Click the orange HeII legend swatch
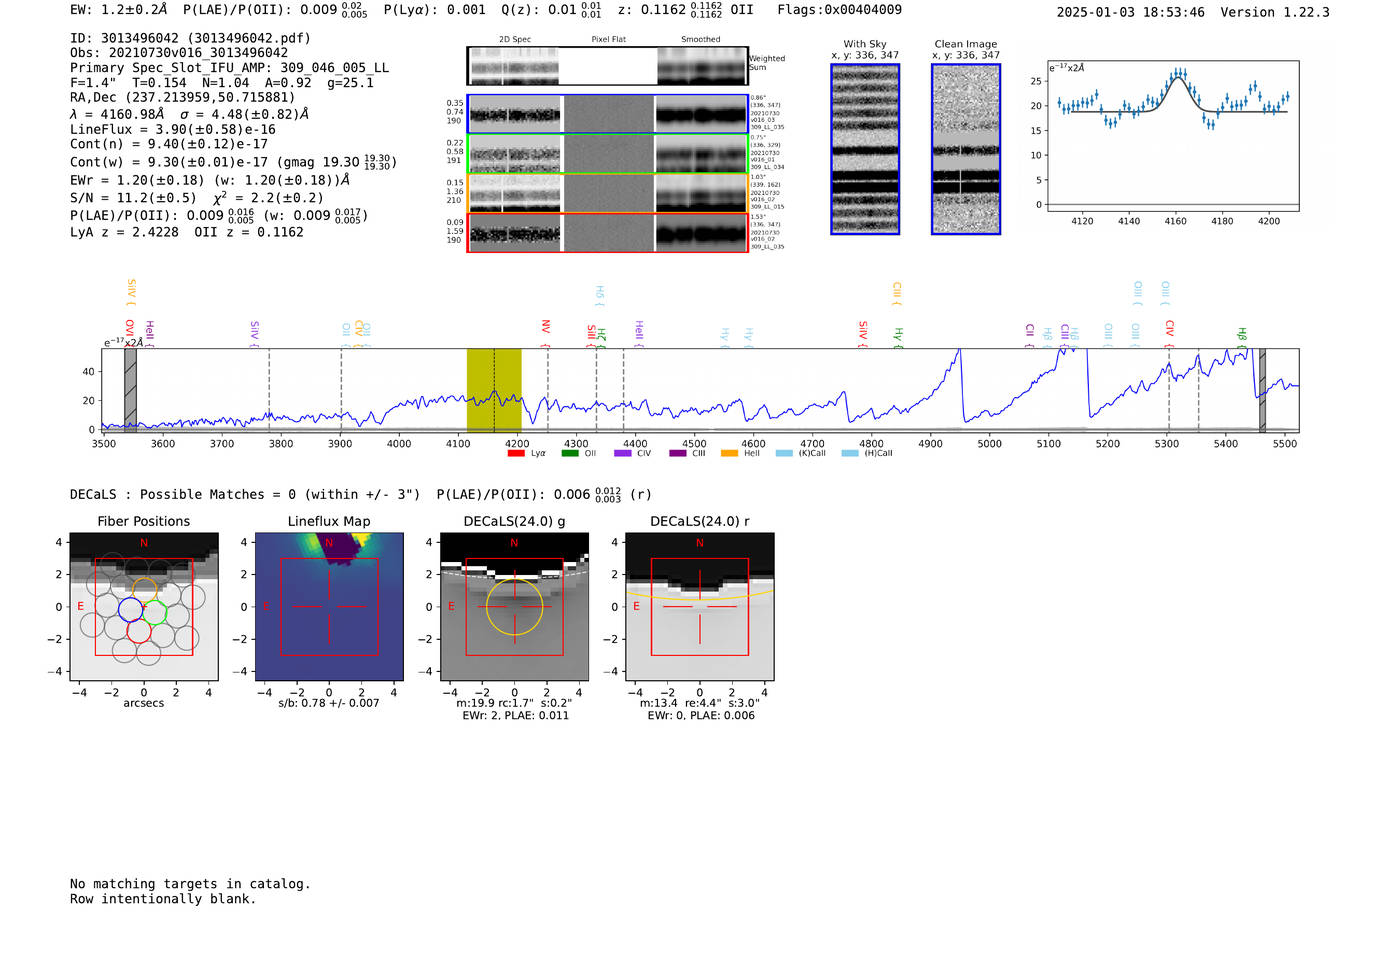This screenshot has width=1400, height=953. pyautogui.click(x=729, y=453)
